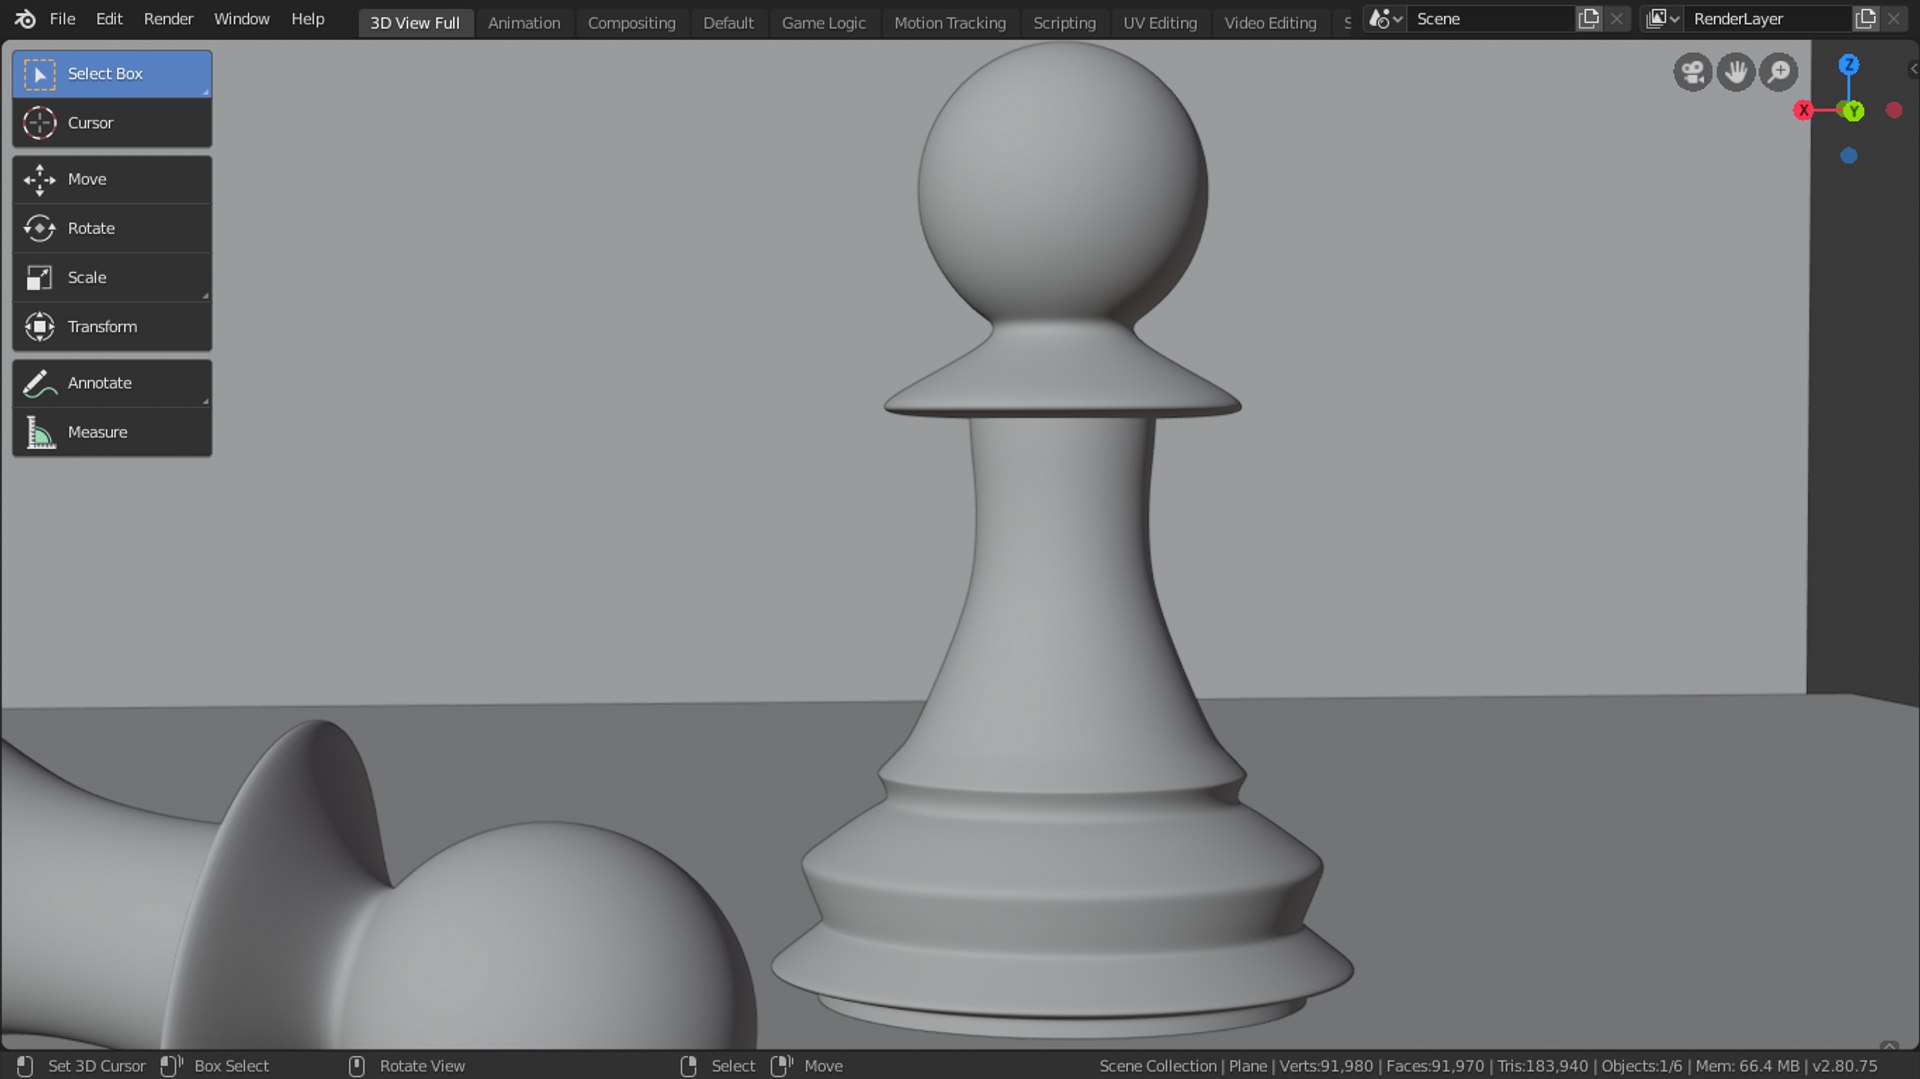Screen dimensions: 1920x1079
Task: Click the negative Z axis gizmo dot
Action: click(x=1849, y=156)
